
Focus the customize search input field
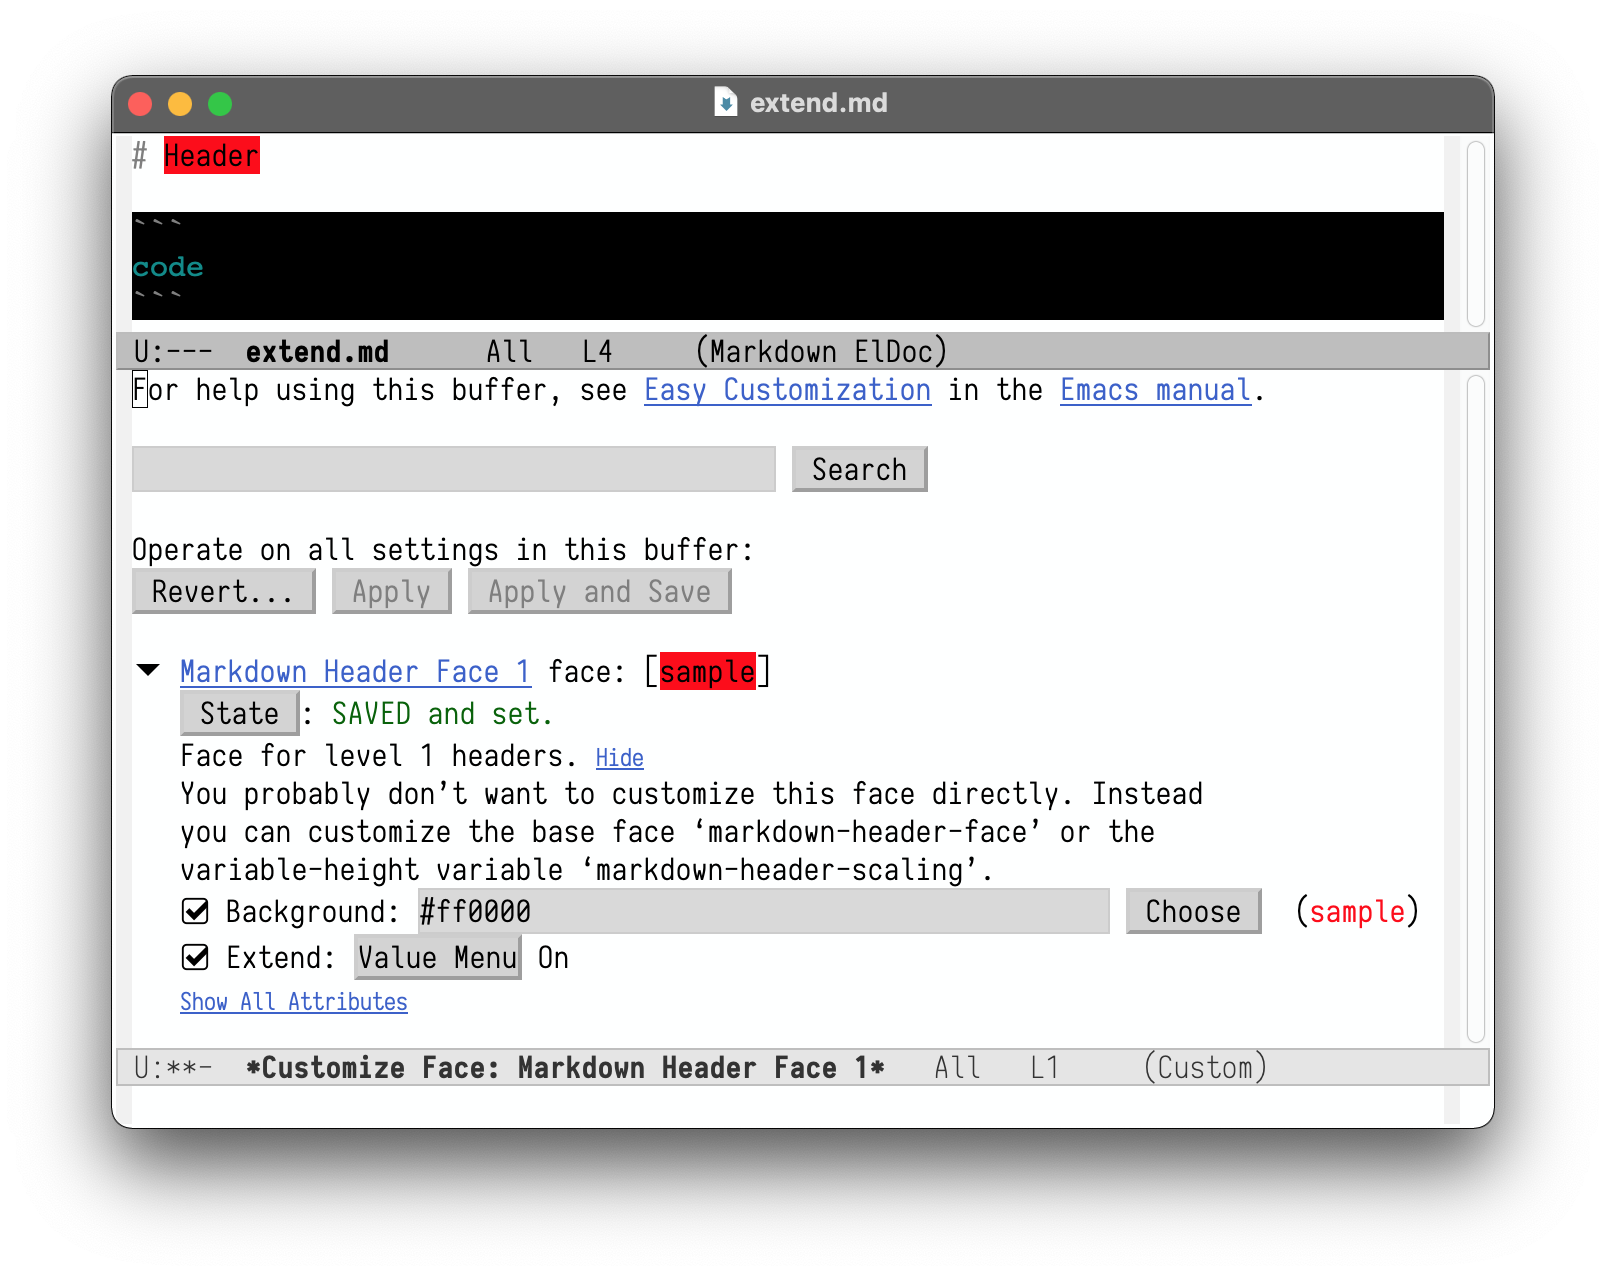[x=454, y=469]
